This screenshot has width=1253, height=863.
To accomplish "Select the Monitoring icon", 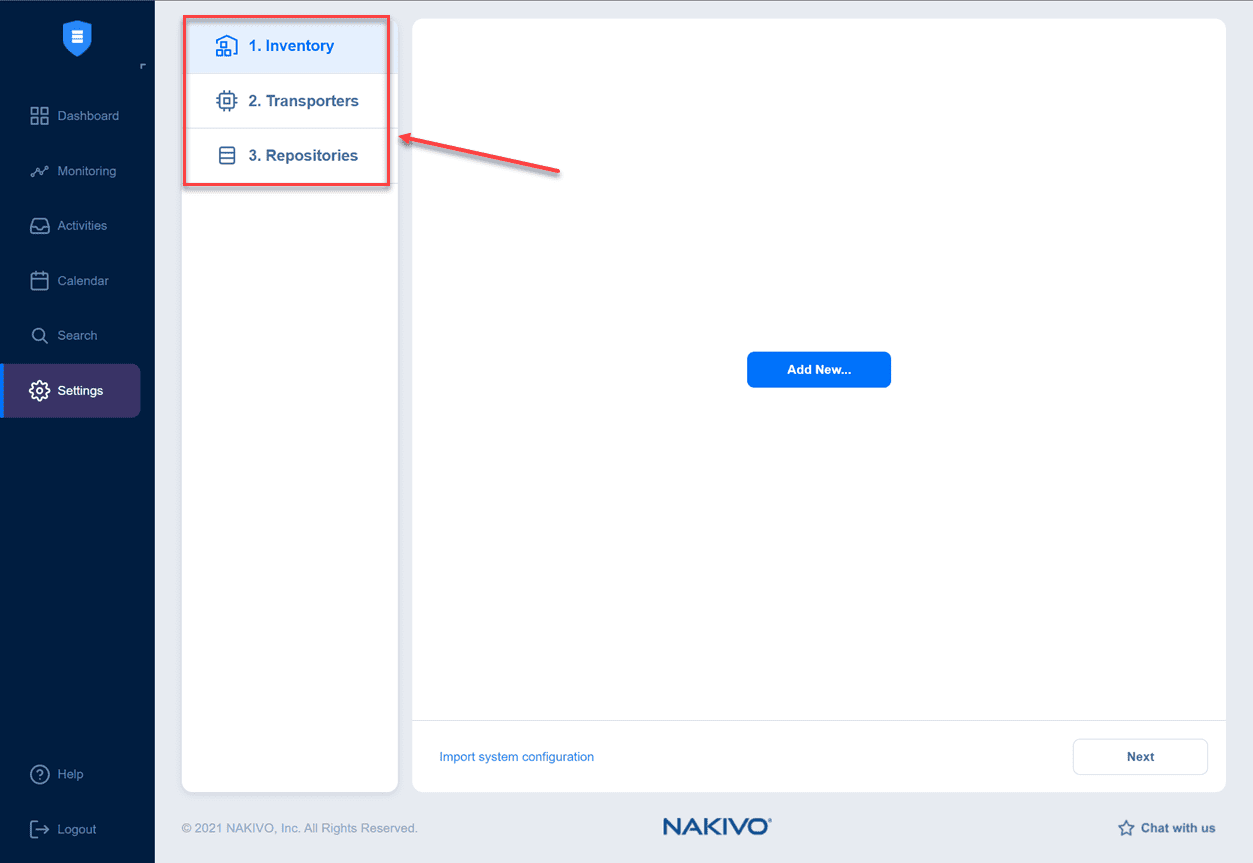I will pyautogui.click(x=40, y=170).
